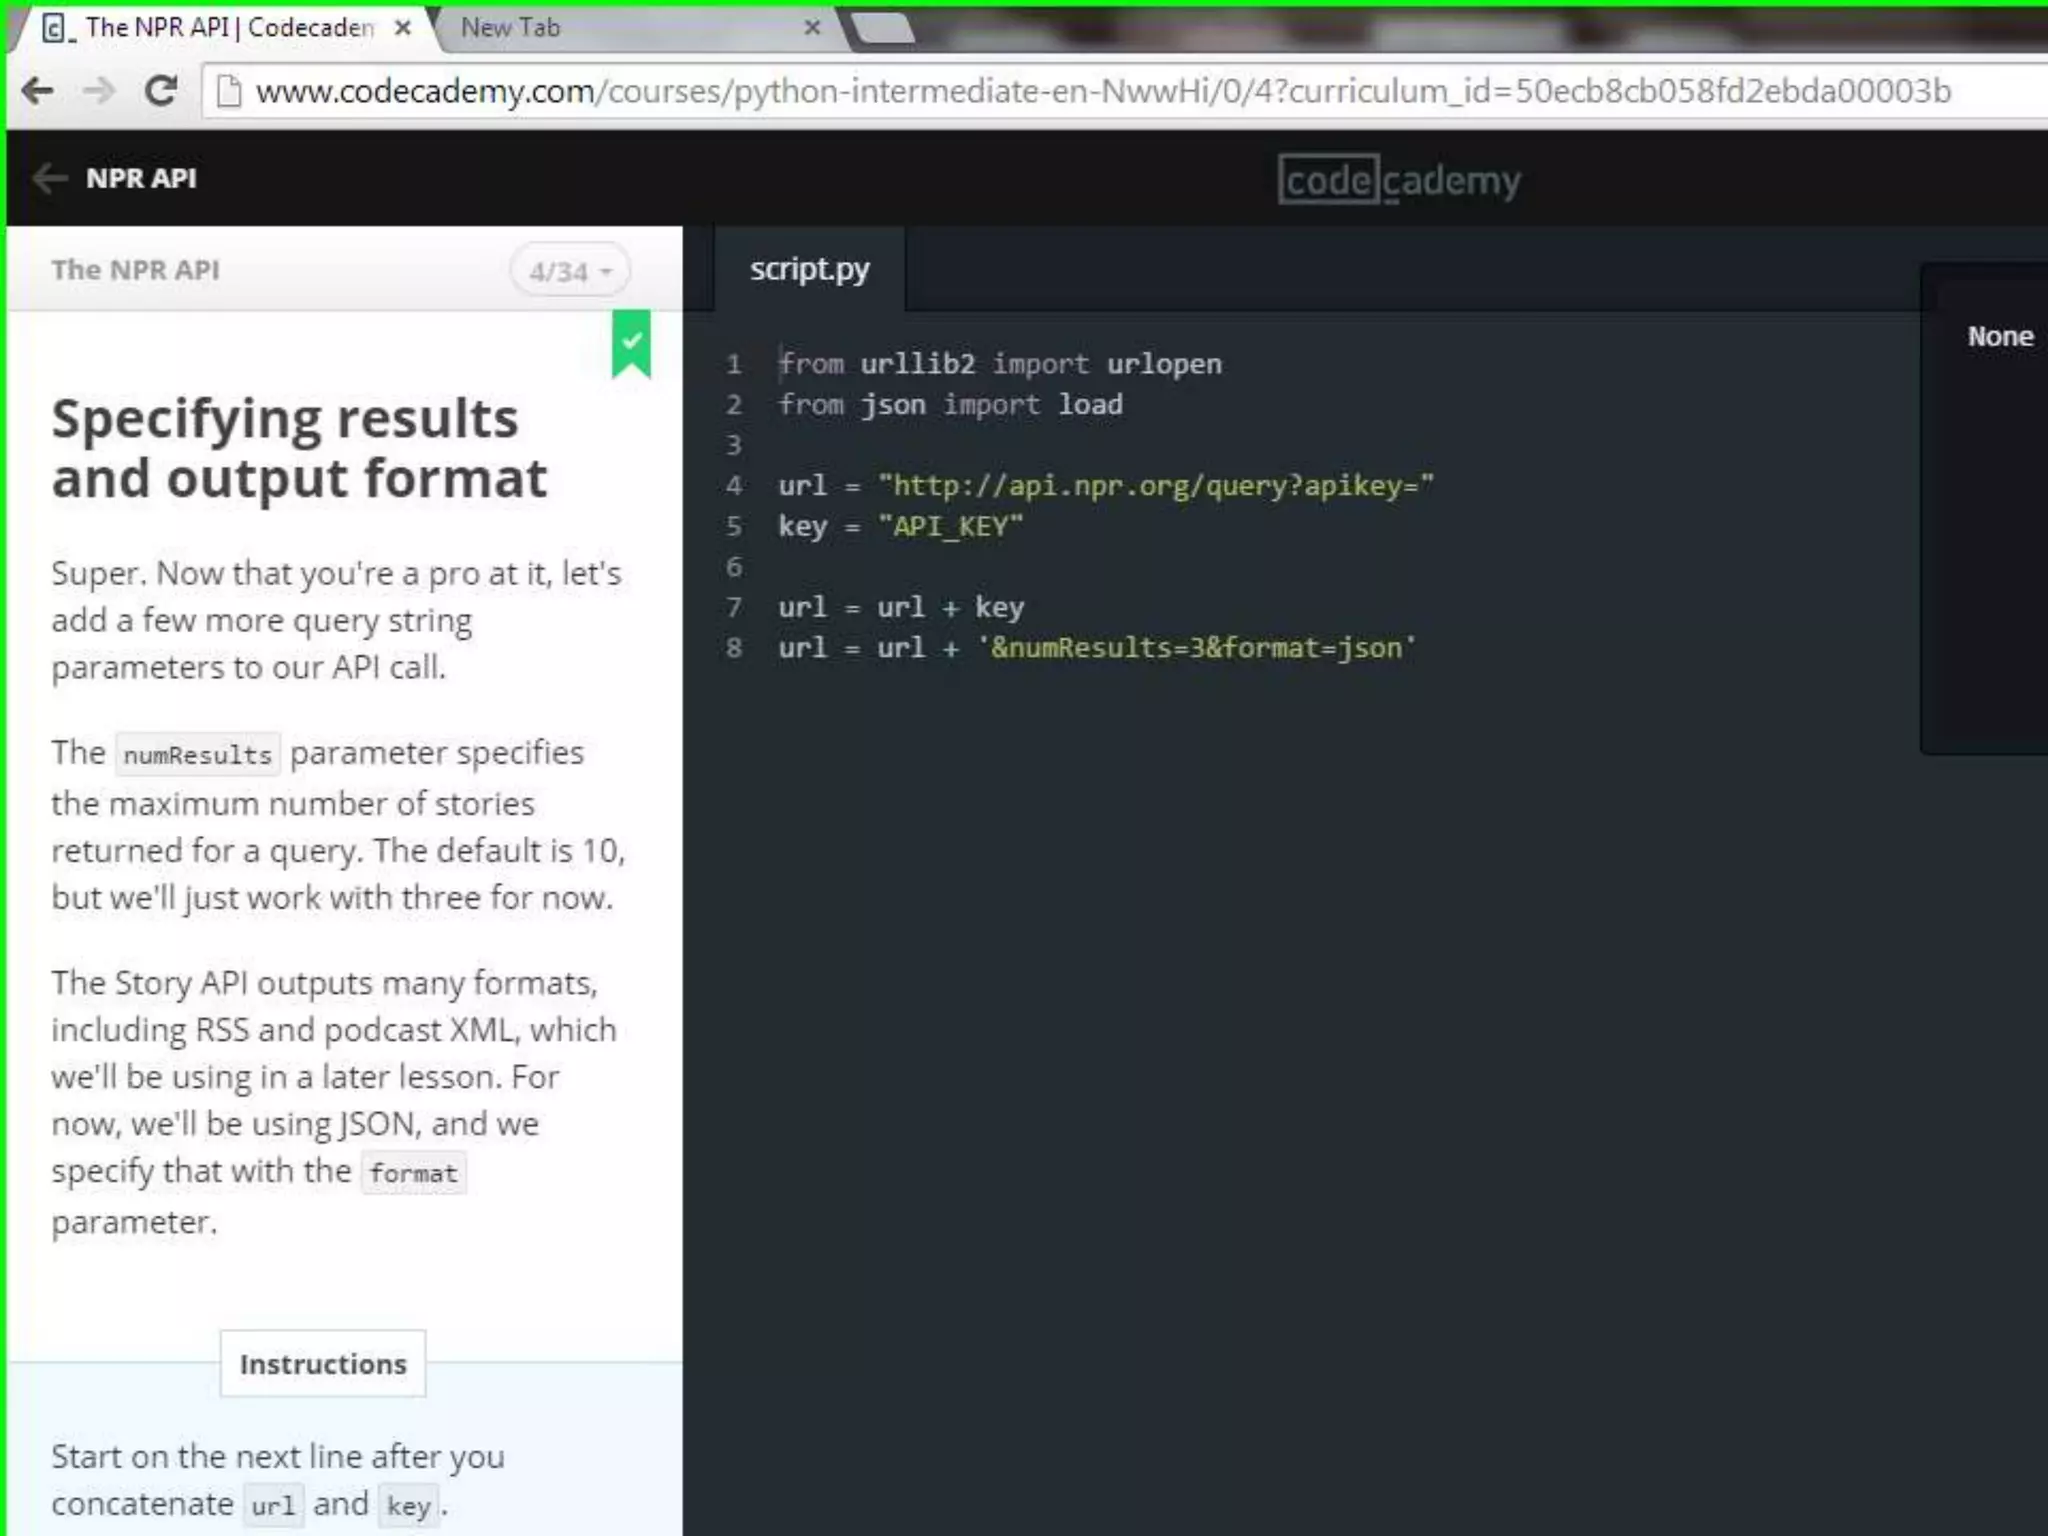Click the browser forward arrow
The width and height of the screenshot is (2048, 1536).
(99, 91)
